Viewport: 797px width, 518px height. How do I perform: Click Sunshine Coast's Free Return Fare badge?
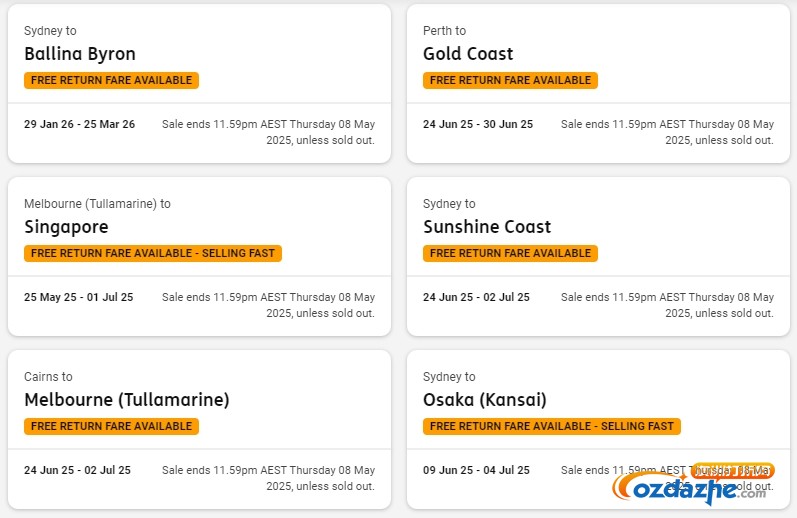(x=510, y=253)
